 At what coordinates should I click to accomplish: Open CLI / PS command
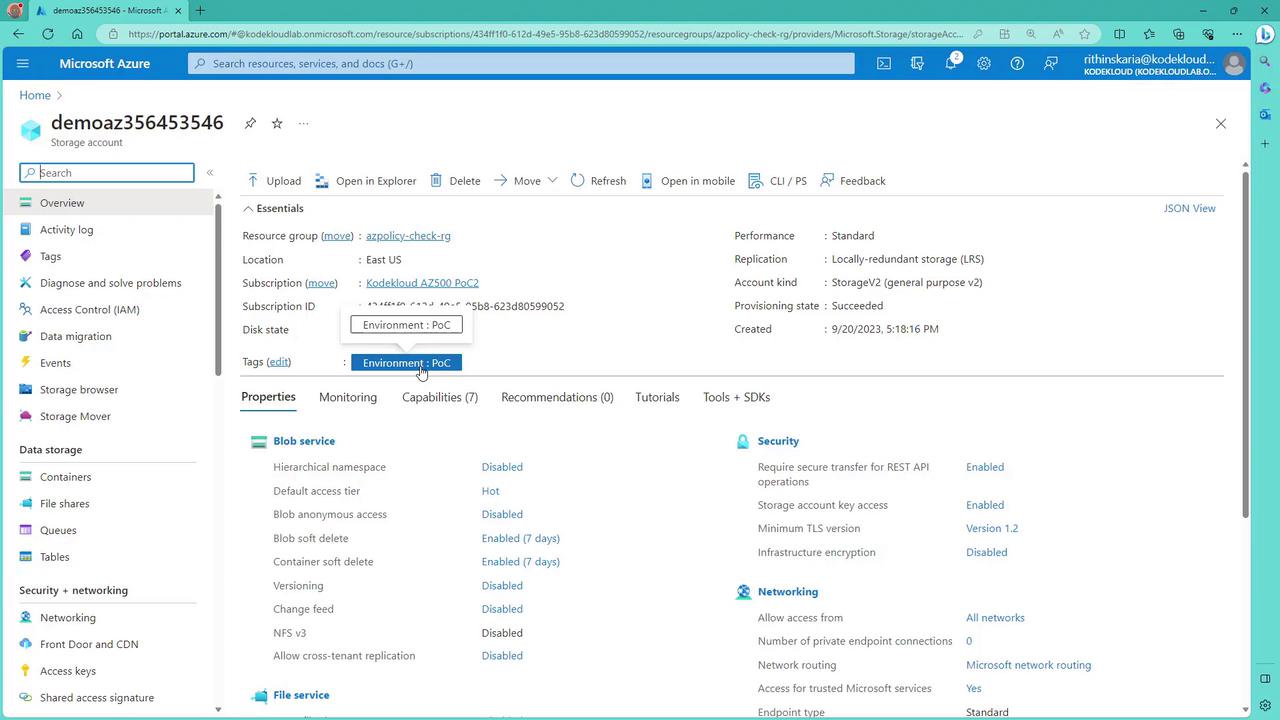777,181
